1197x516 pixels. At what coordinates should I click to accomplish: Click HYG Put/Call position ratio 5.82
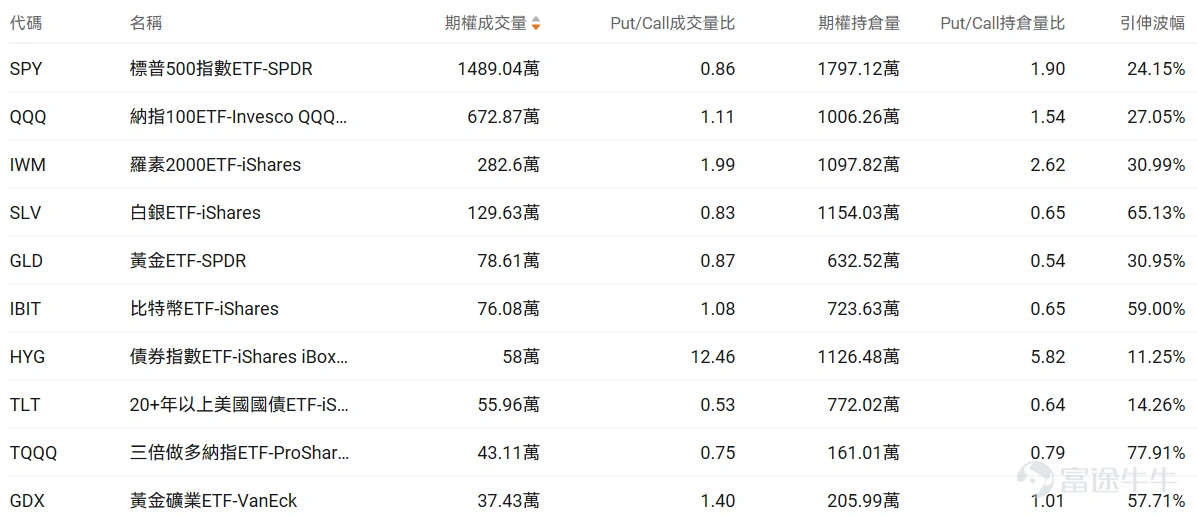pos(1047,356)
